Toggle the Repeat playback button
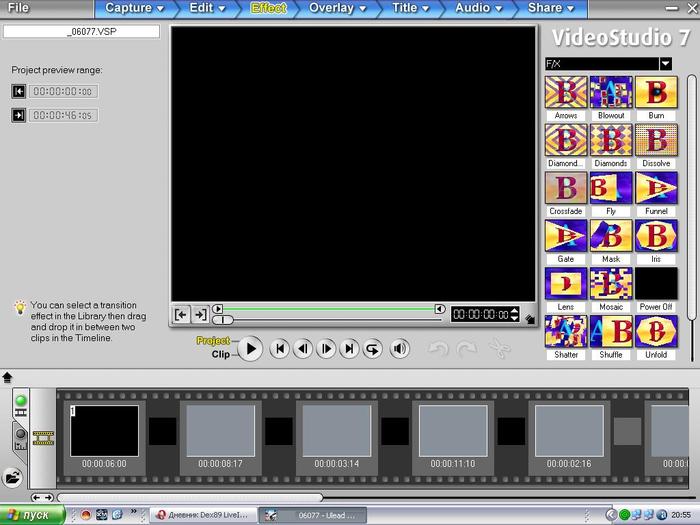Image resolution: width=700 pixels, height=525 pixels. pos(373,349)
